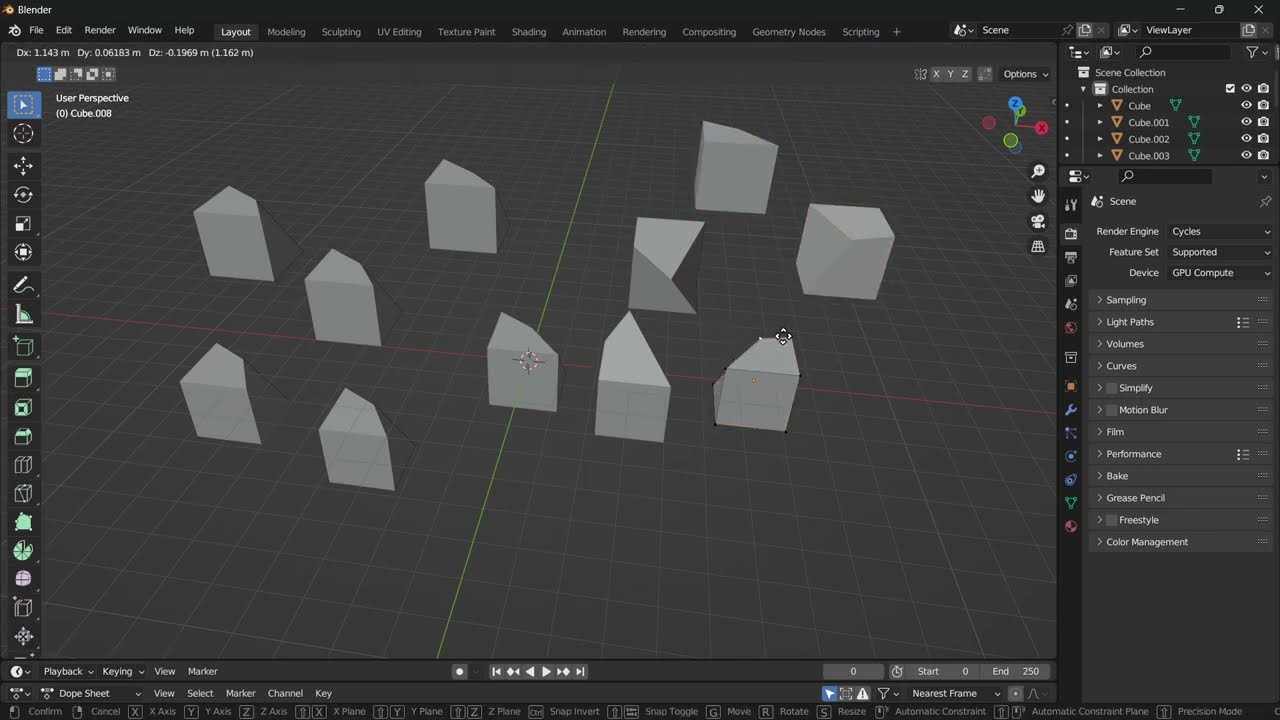This screenshot has height=720, width=1280.
Task: Open the Output properties tab
Action: click(1071, 258)
